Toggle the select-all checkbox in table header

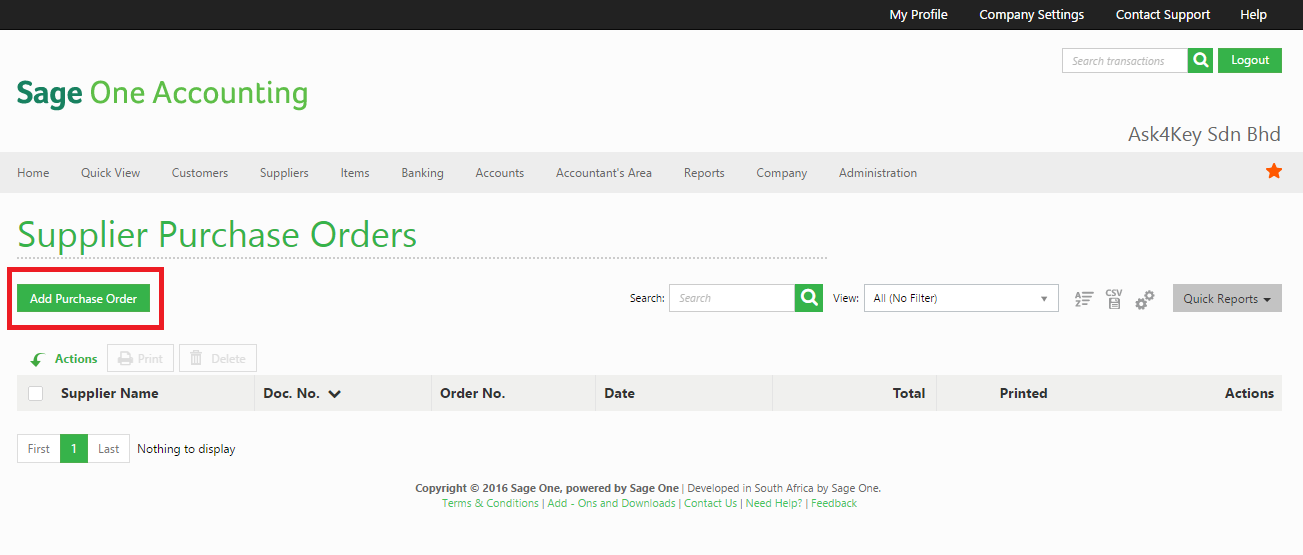point(36,393)
